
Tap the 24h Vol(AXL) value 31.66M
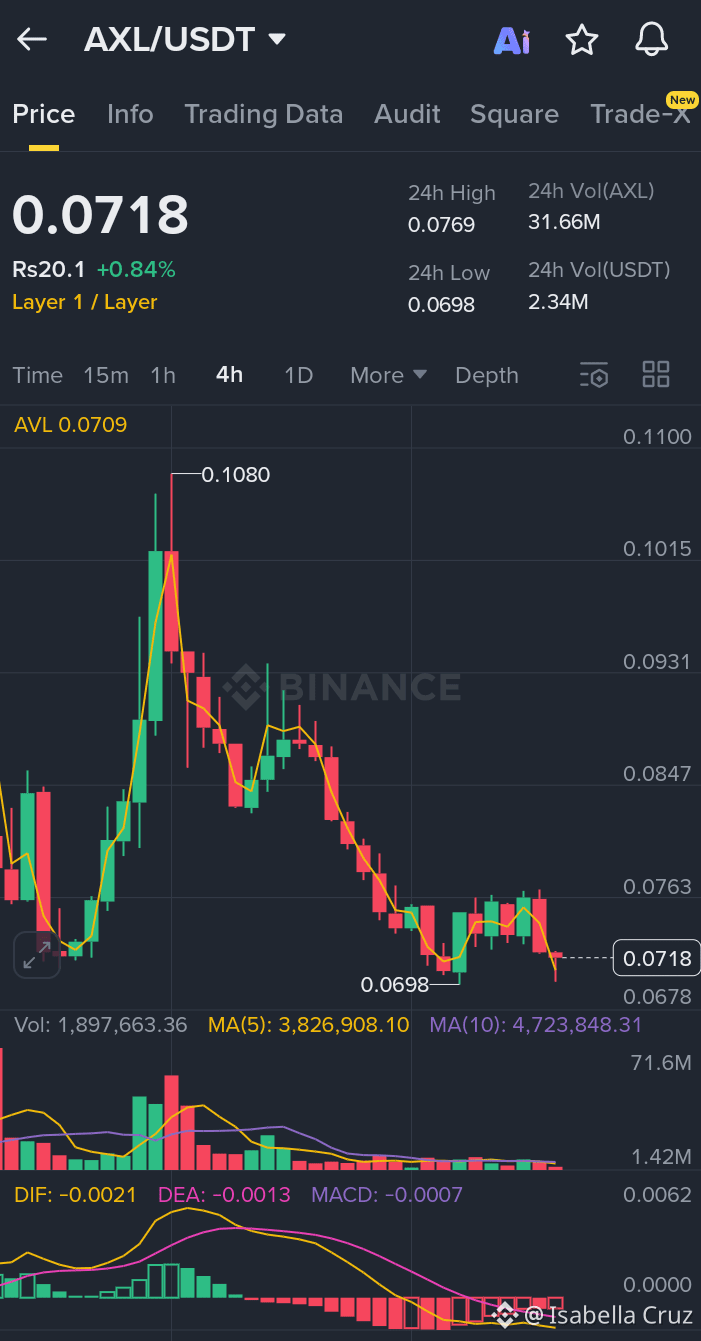[564, 222]
